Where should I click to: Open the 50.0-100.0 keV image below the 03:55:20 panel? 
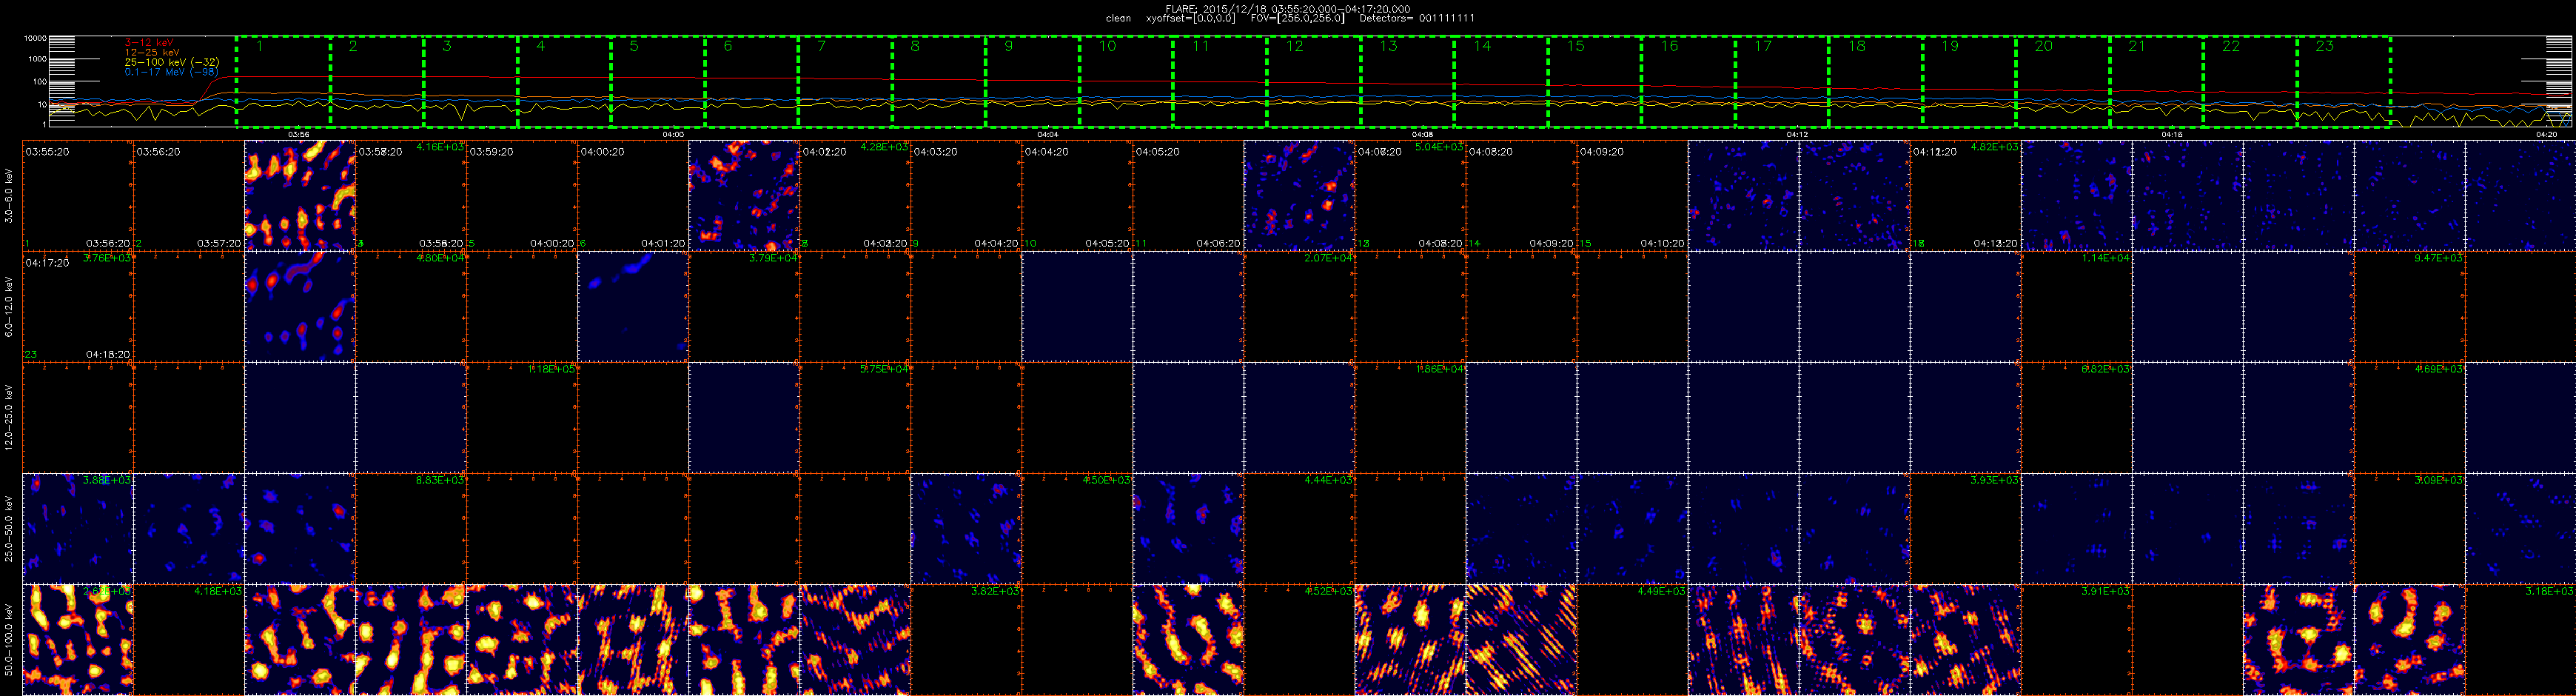(78, 640)
